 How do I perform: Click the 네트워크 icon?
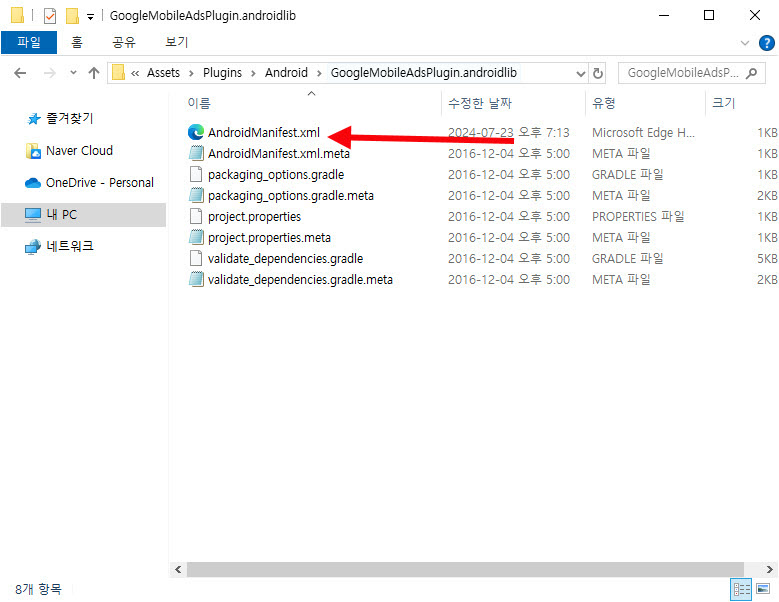pyautogui.click(x=33, y=246)
